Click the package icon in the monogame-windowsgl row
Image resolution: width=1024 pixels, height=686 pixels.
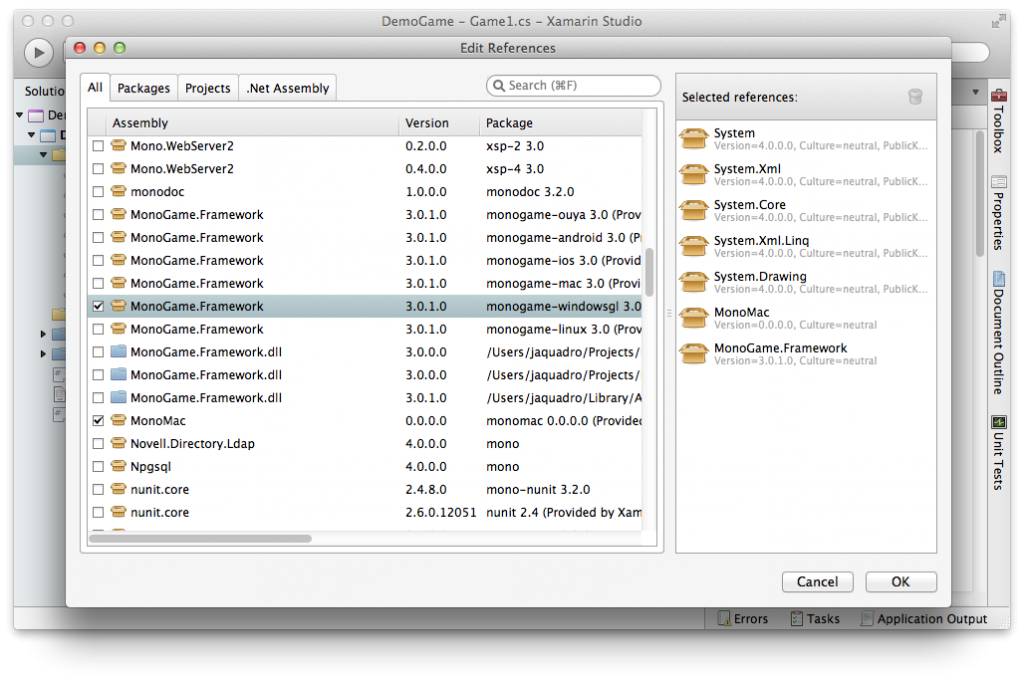tap(118, 306)
